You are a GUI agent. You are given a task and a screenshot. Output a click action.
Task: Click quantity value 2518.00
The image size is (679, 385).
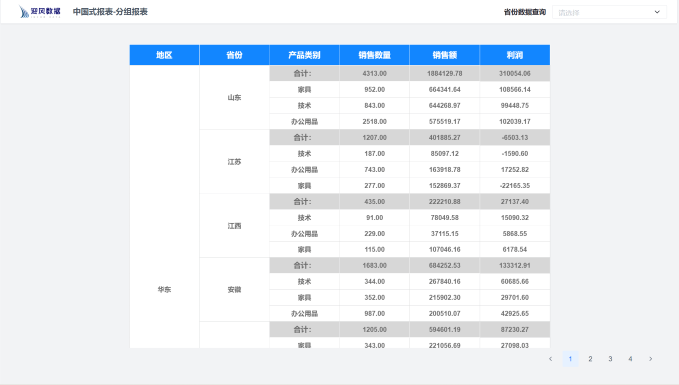(375, 122)
